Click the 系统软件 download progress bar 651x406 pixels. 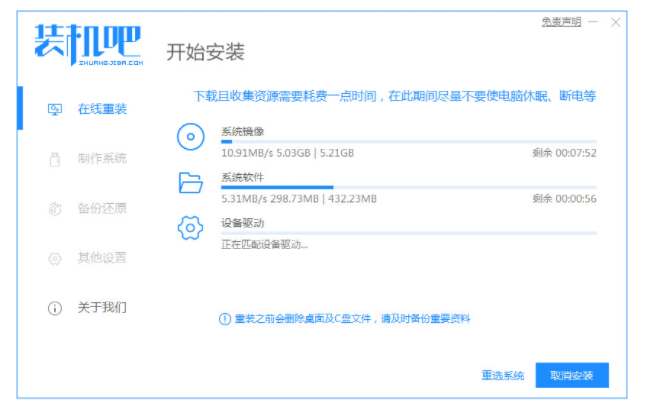[x=409, y=188]
